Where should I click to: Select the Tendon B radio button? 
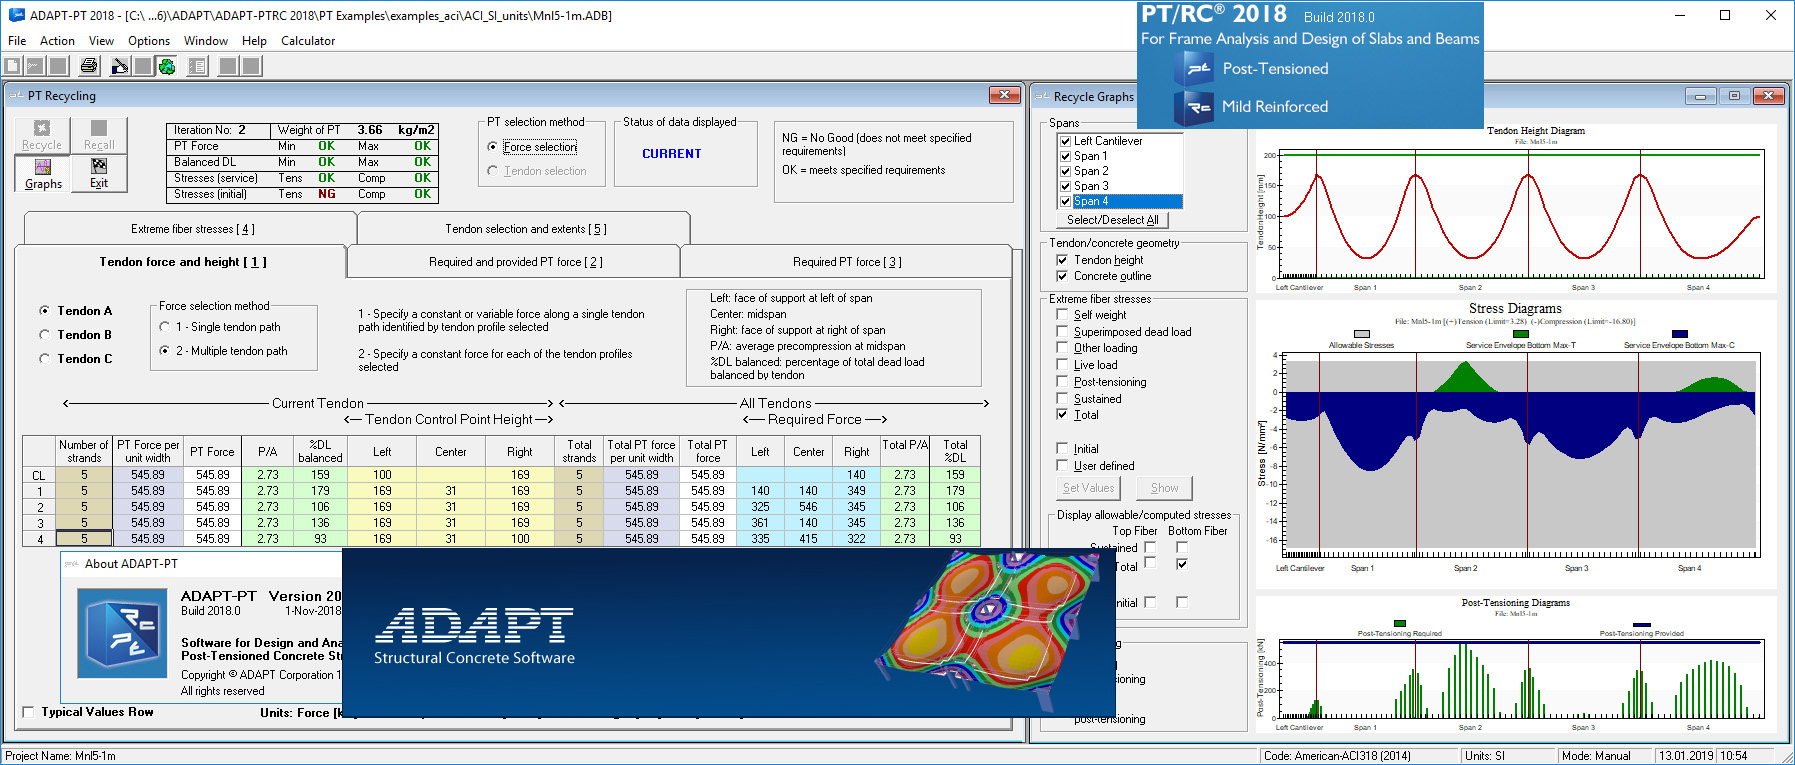click(x=44, y=335)
